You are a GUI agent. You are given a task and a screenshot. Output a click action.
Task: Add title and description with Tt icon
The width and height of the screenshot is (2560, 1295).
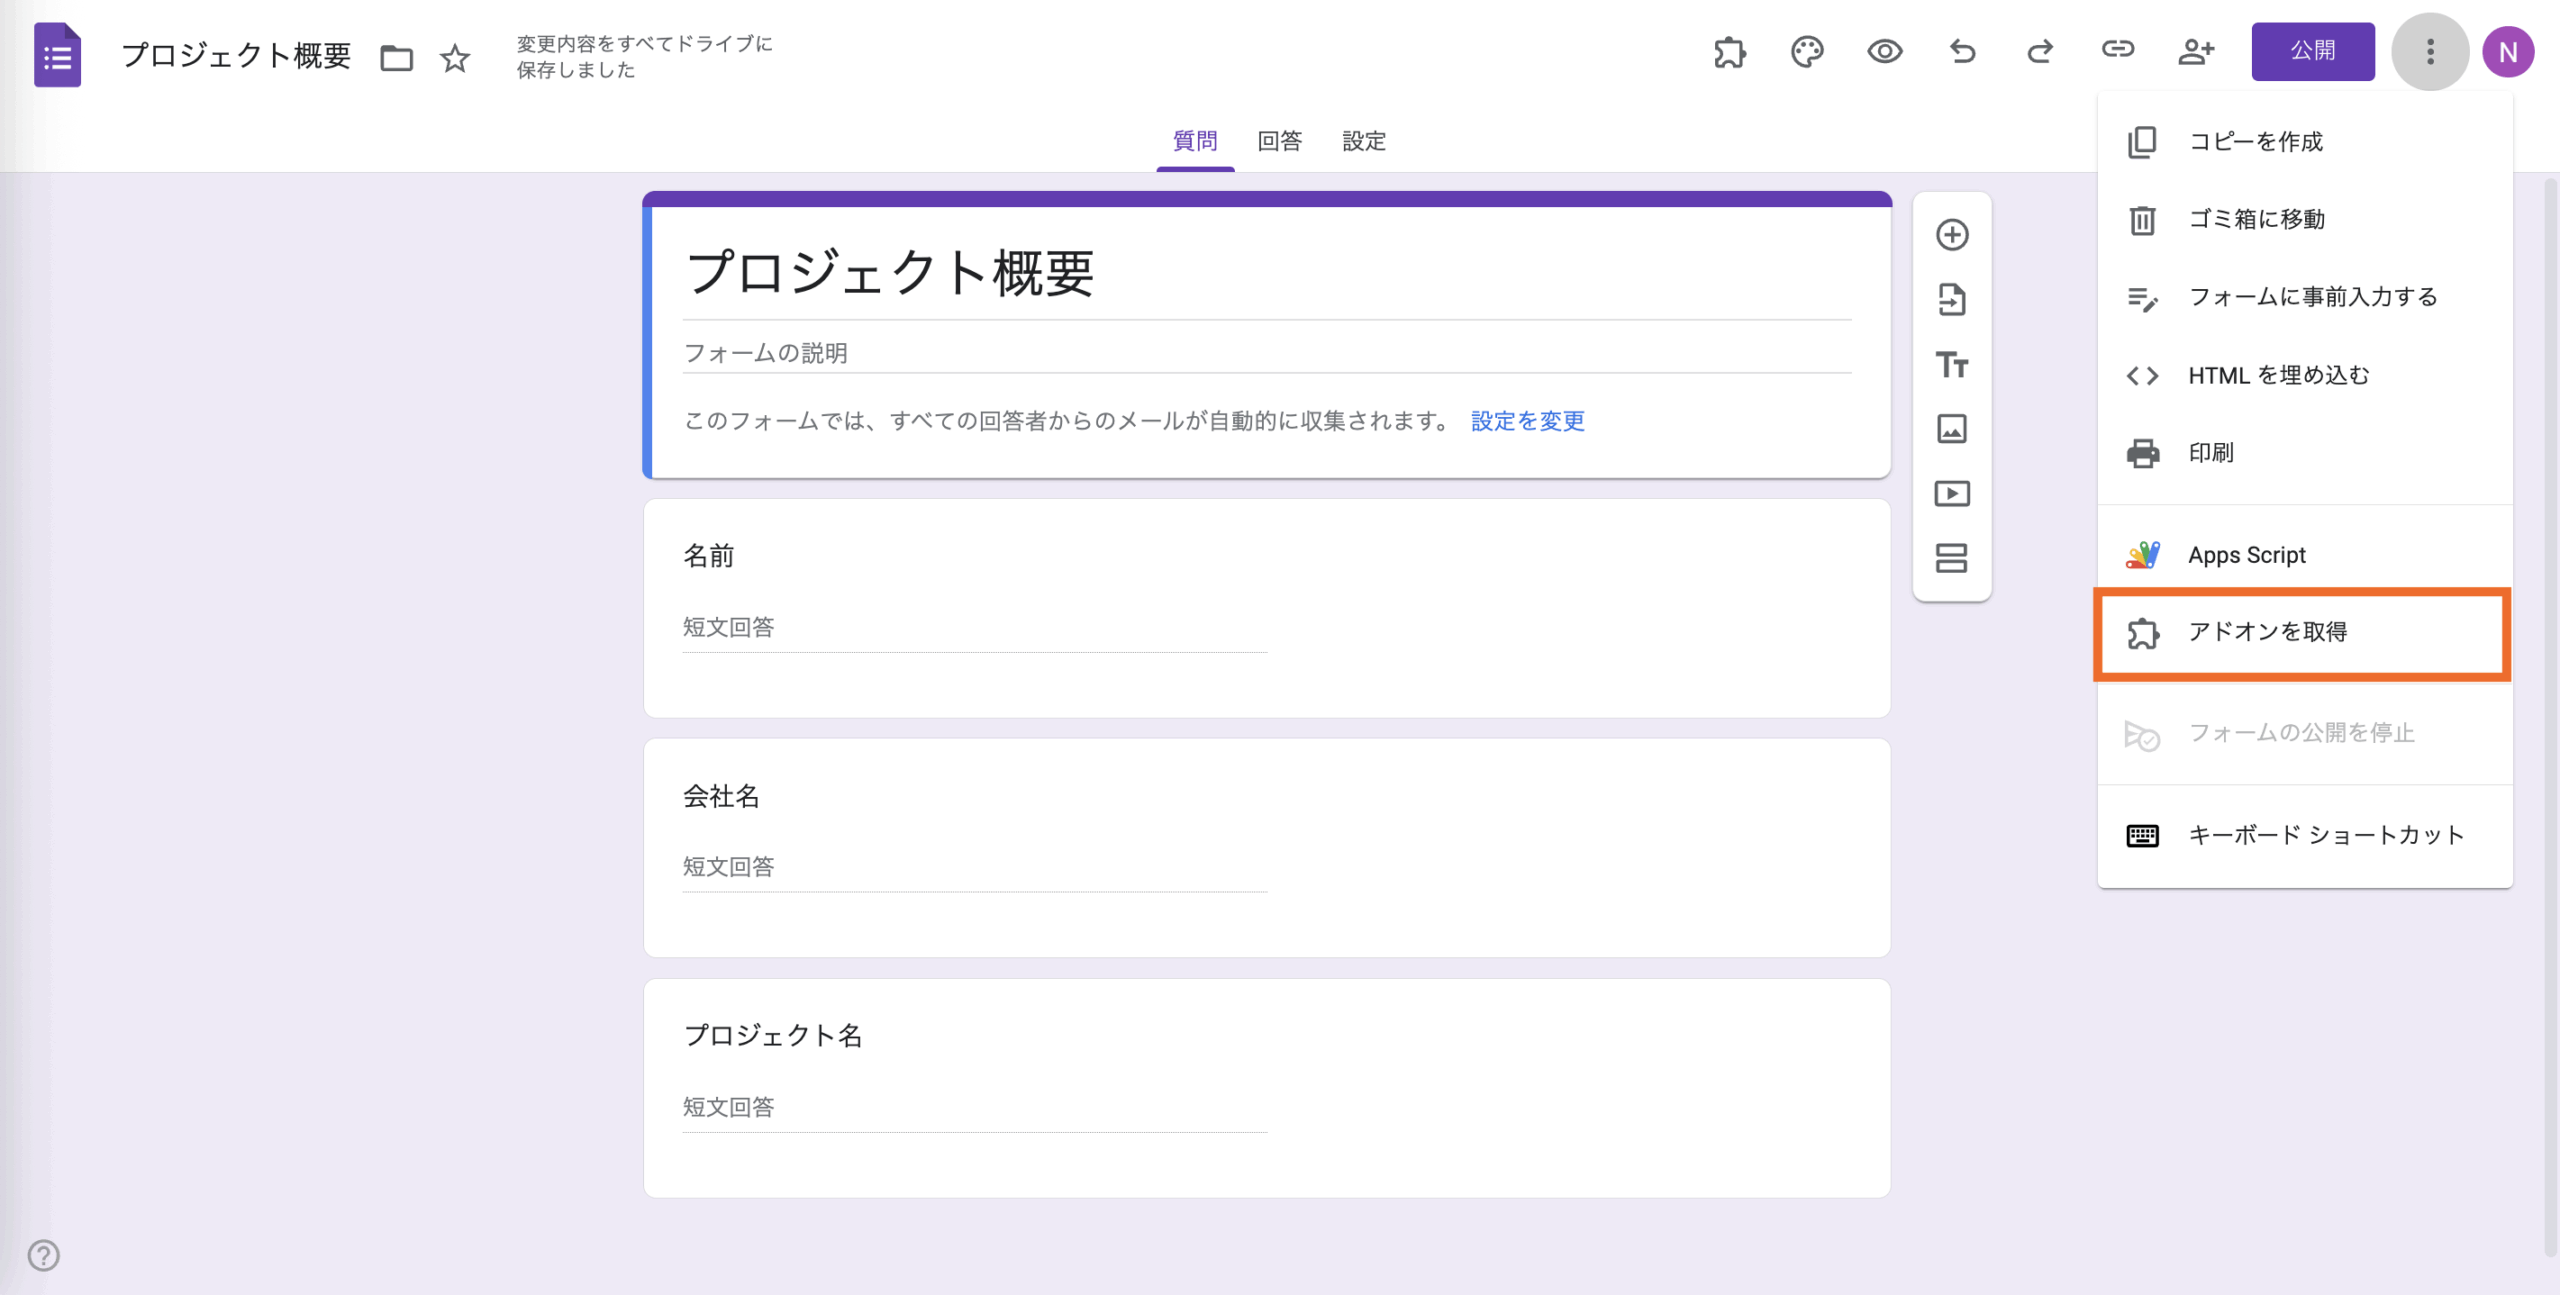[x=1952, y=365]
